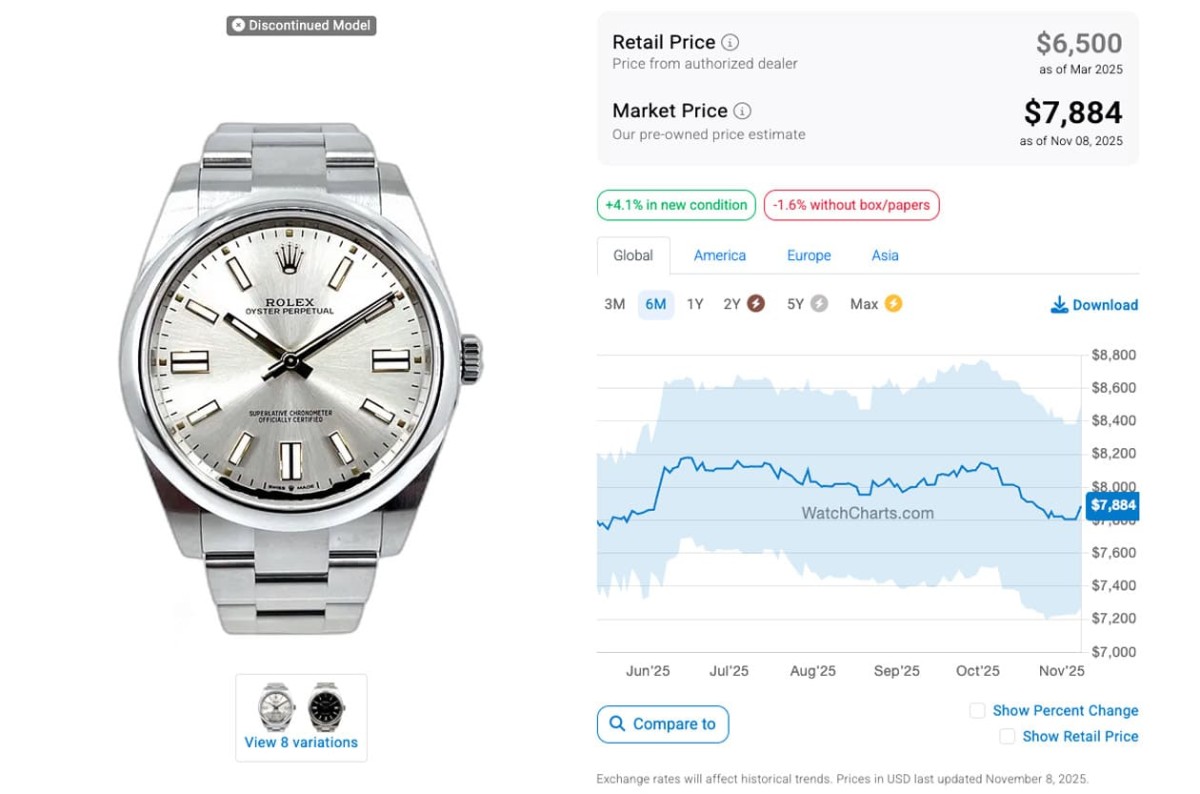Click the Download chart icon
Image resolution: width=1200 pixels, height=794 pixels.
tap(1059, 305)
